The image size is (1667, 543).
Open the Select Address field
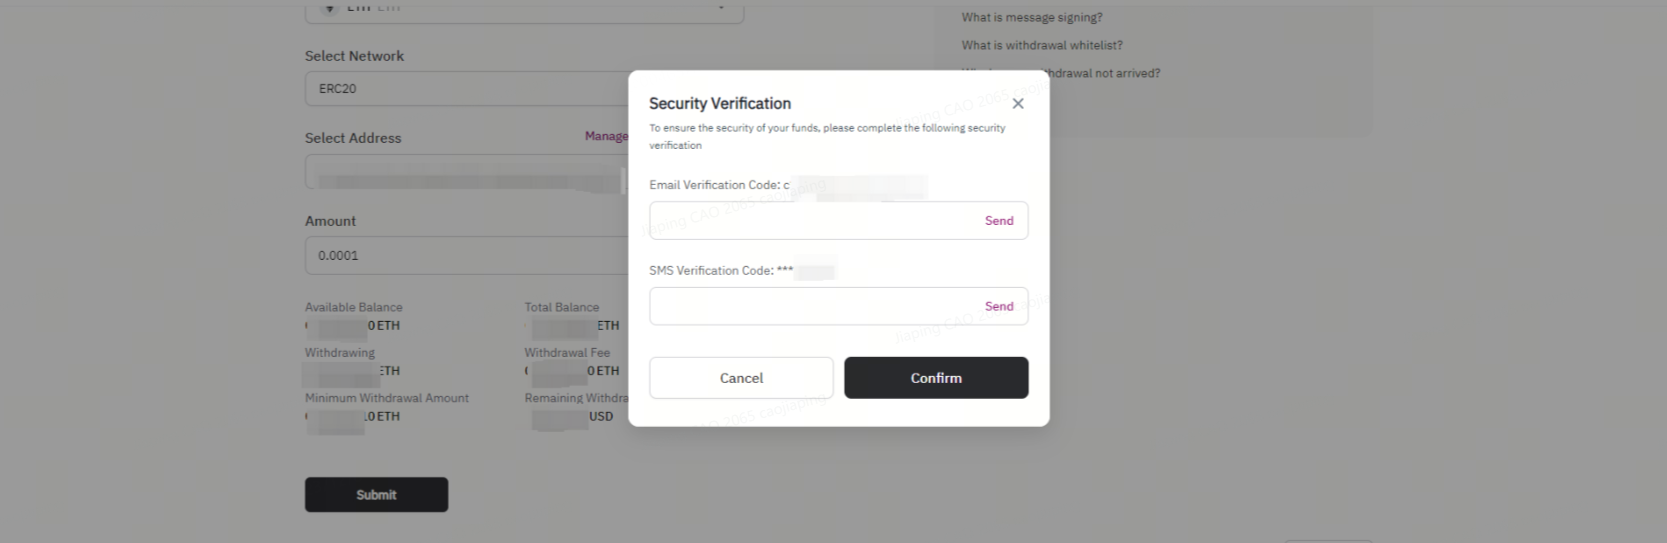pyautogui.click(x=467, y=172)
